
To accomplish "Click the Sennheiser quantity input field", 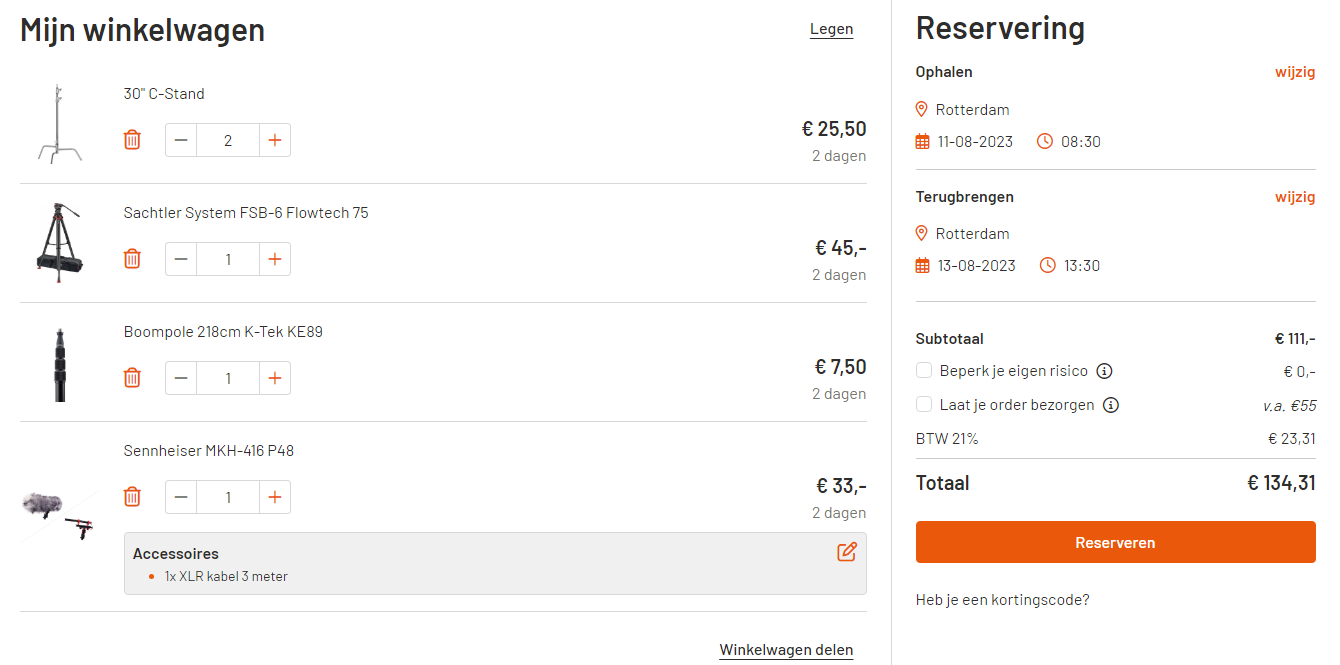I will [x=228, y=497].
